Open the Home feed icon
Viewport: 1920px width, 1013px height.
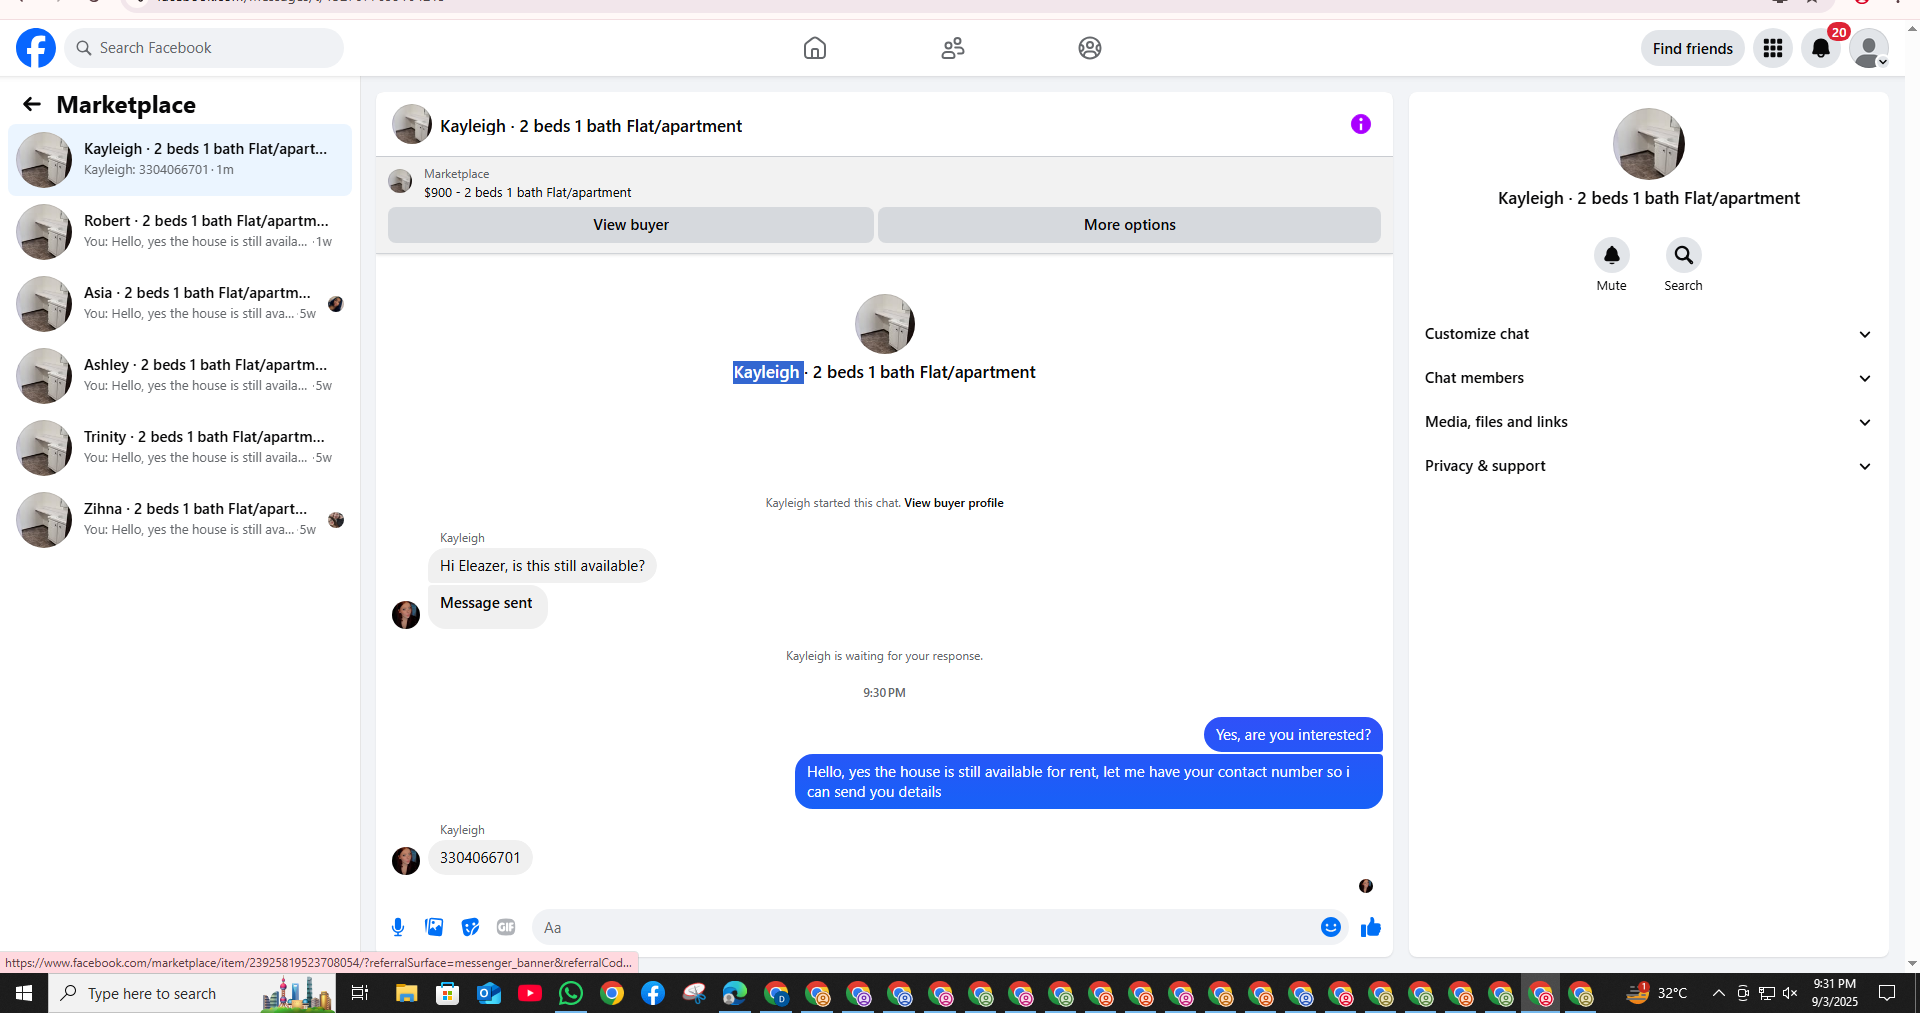(x=815, y=48)
